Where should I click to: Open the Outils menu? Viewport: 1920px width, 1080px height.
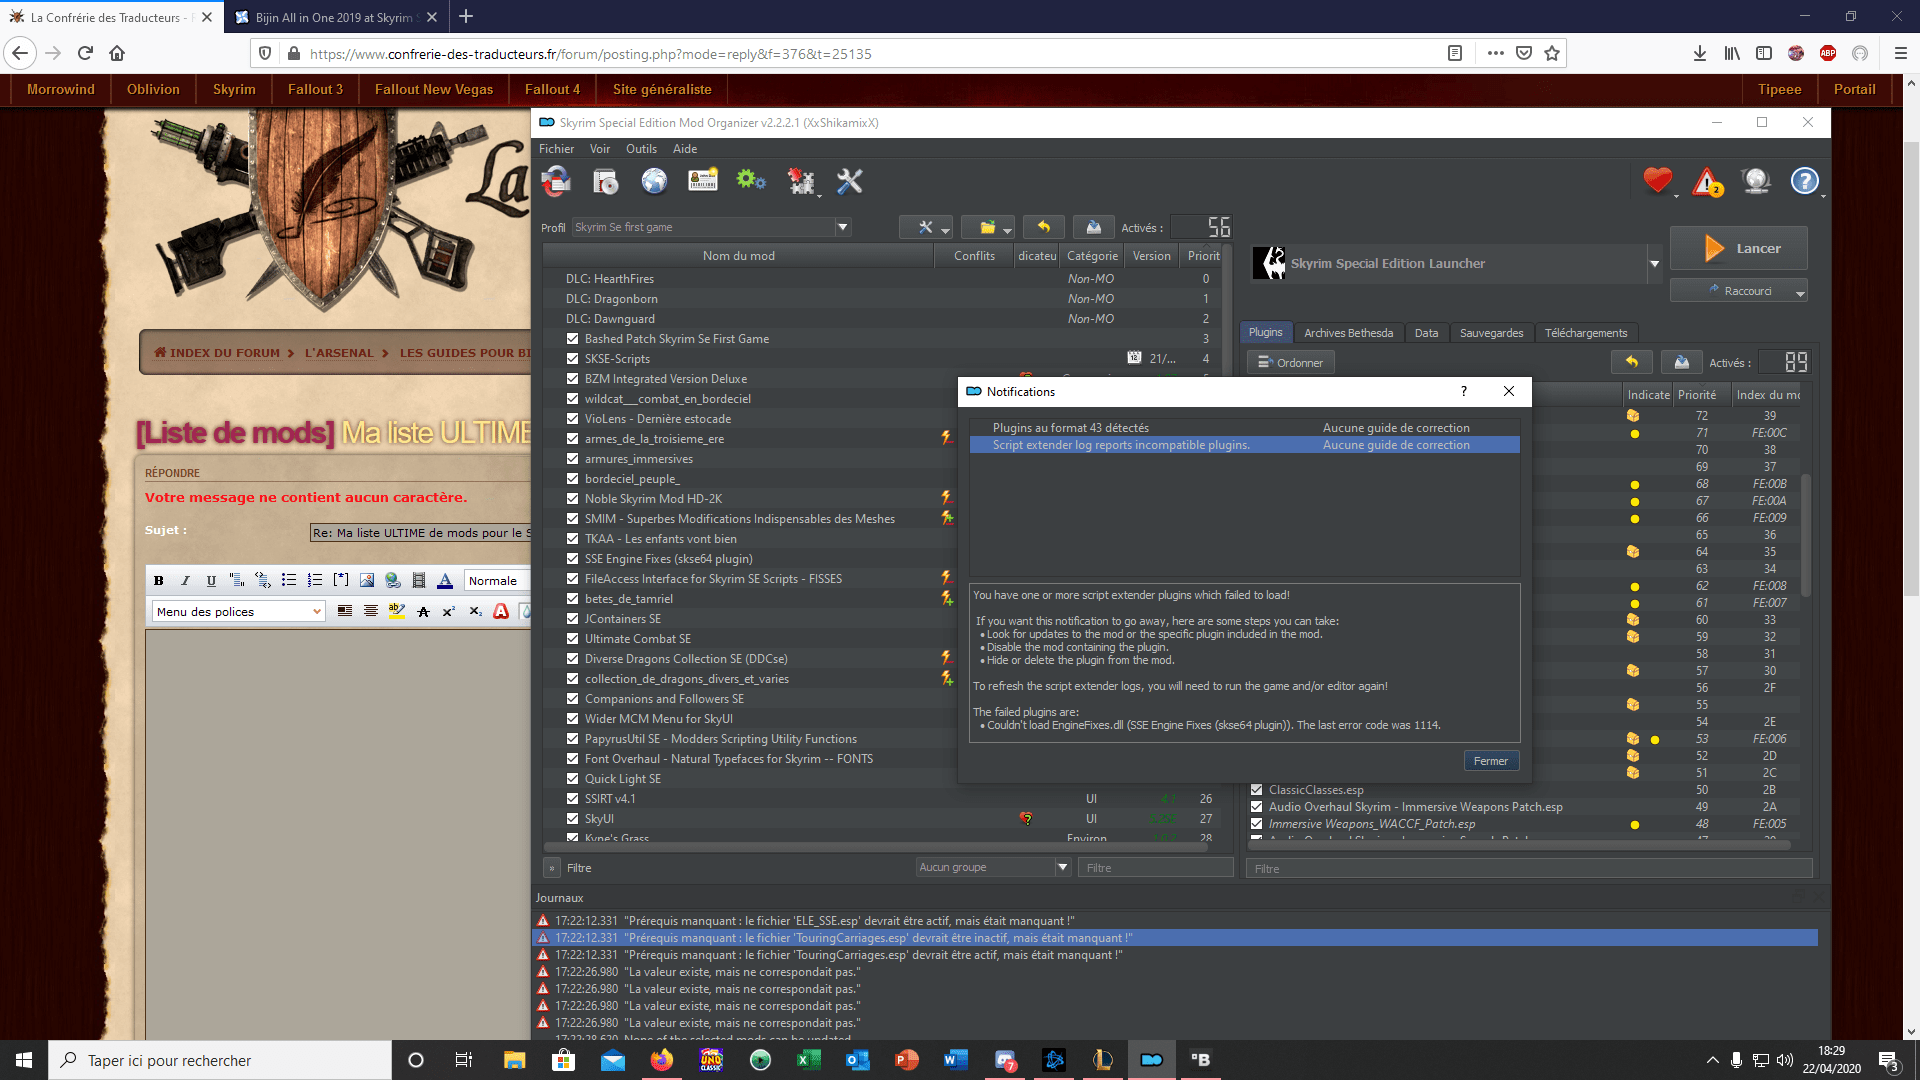pos(641,149)
